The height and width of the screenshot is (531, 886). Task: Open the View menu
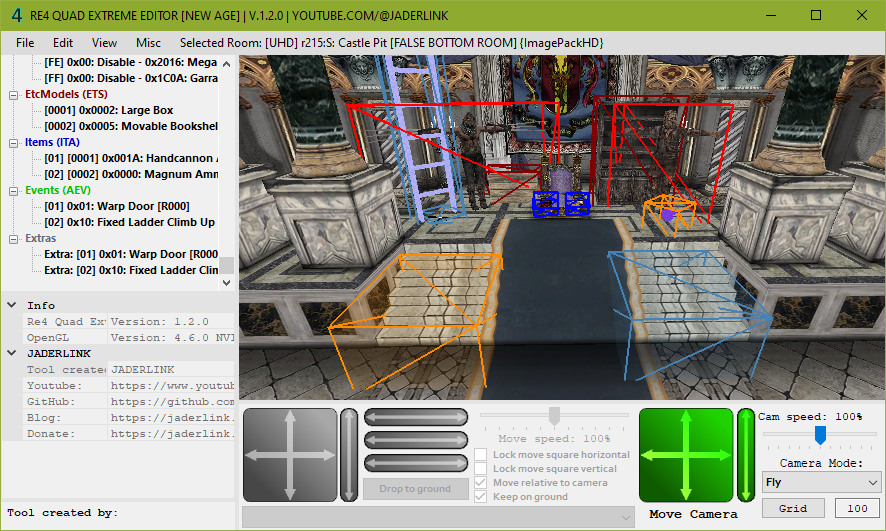[x=104, y=43]
